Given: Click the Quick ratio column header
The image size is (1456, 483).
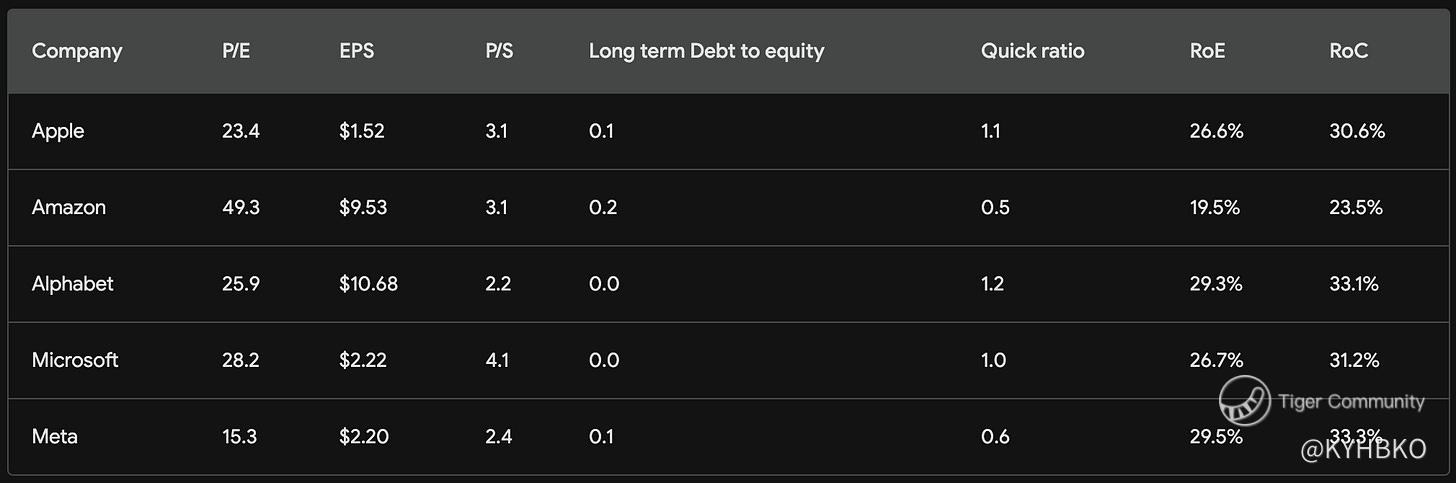Looking at the screenshot, I should pos(1032,51).
